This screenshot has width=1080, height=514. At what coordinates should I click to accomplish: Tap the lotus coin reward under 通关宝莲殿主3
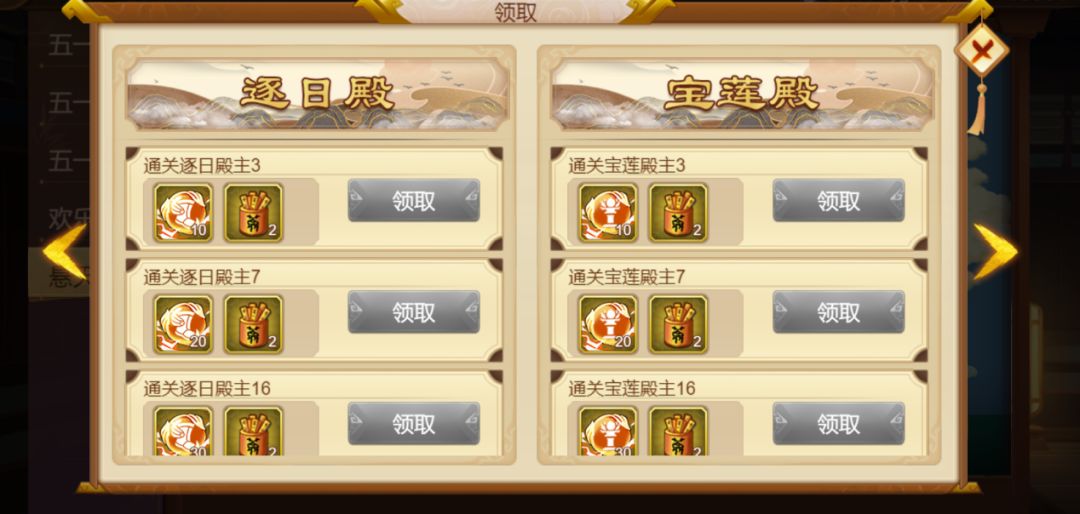[x=608, y=212]
